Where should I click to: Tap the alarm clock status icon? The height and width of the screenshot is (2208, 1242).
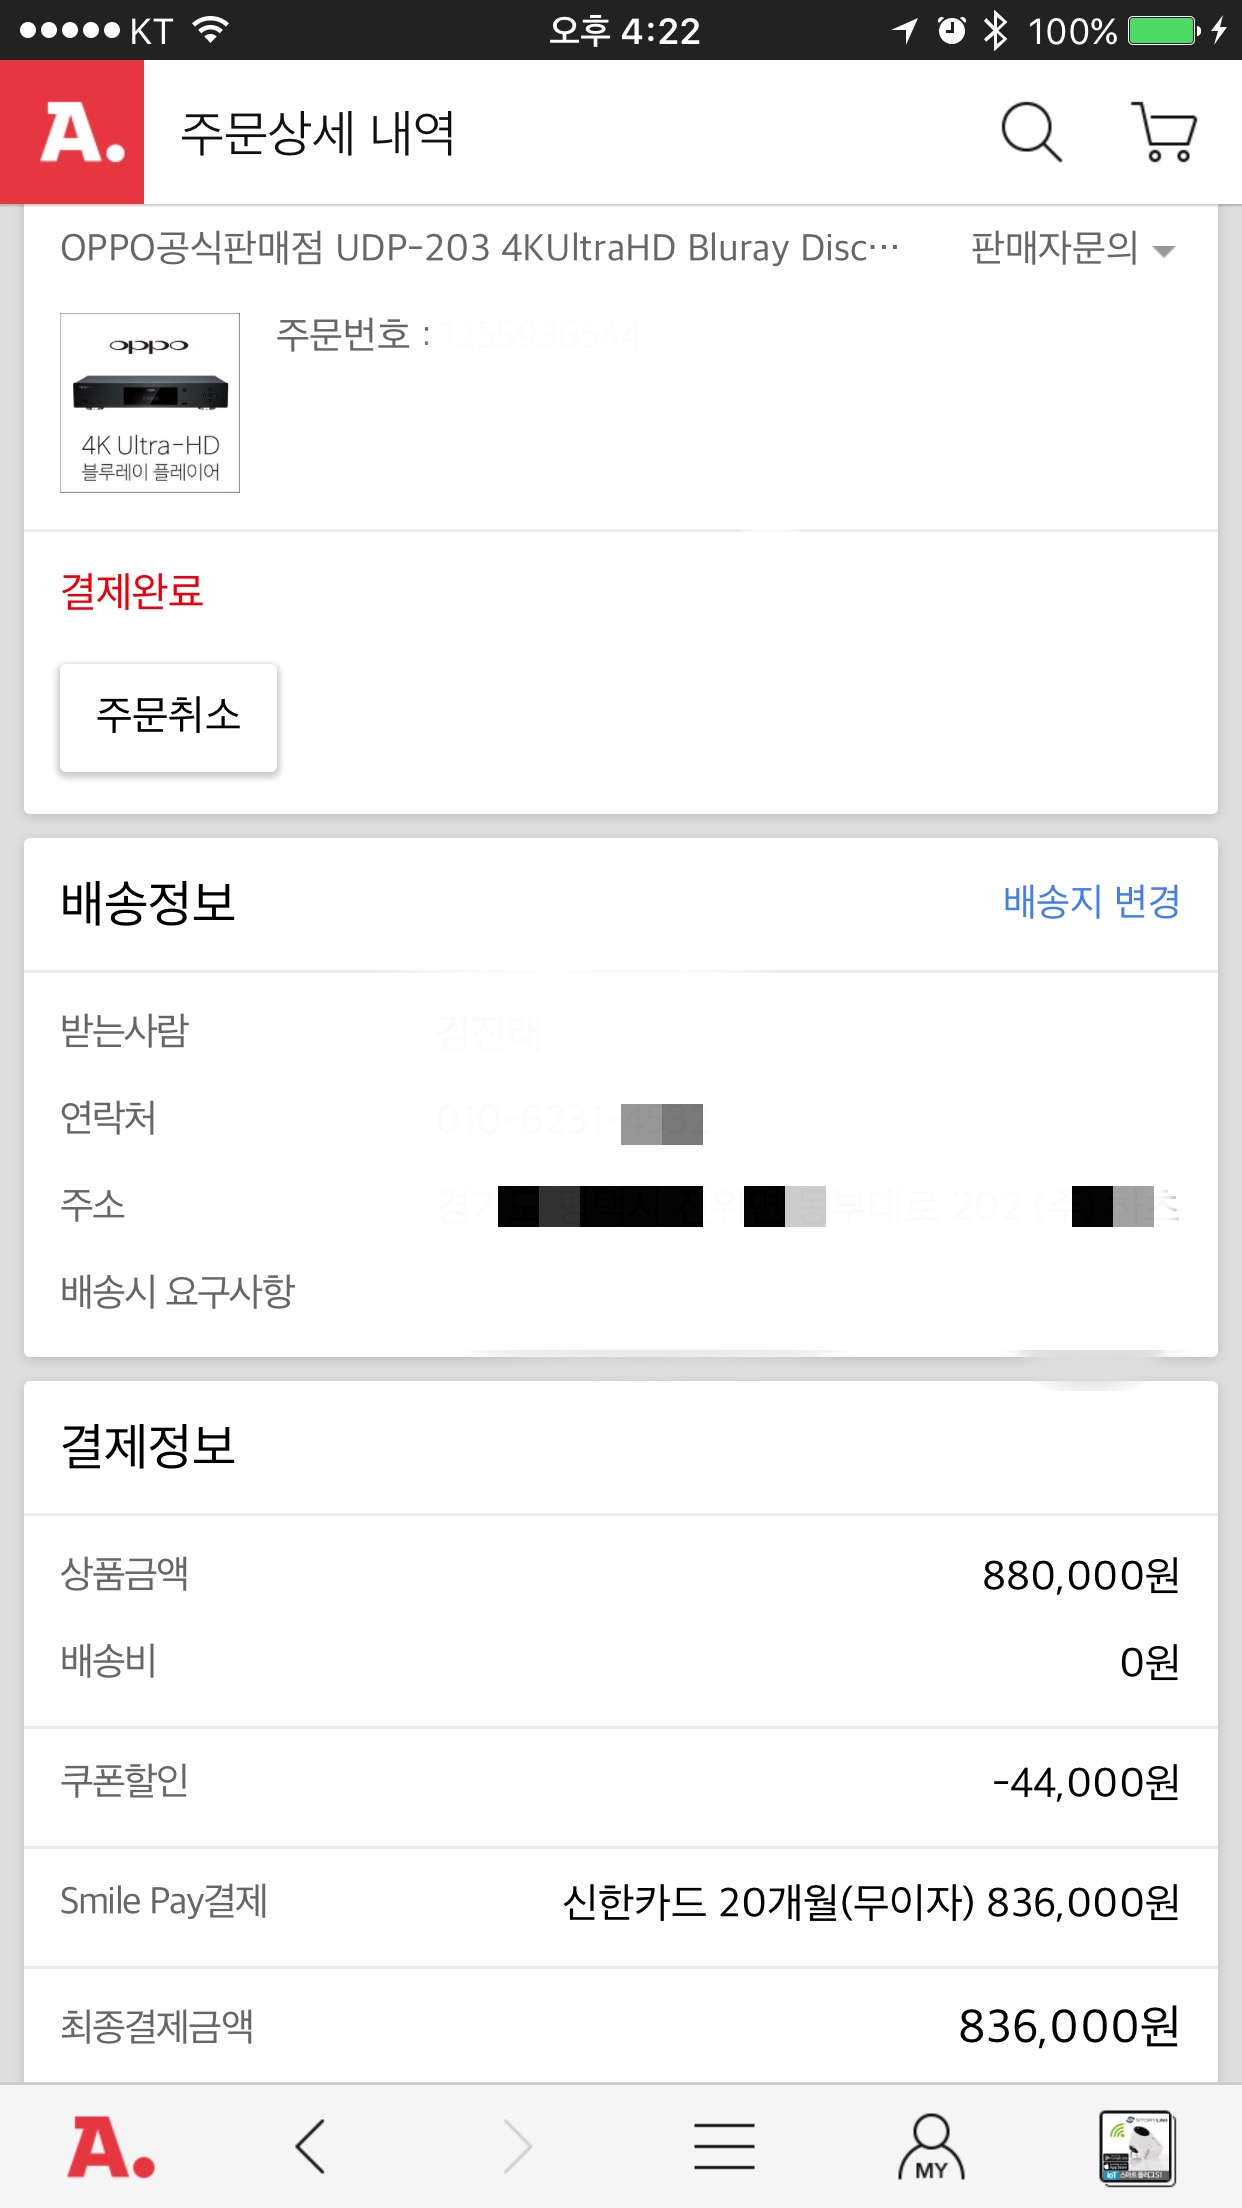pos(952,31)
